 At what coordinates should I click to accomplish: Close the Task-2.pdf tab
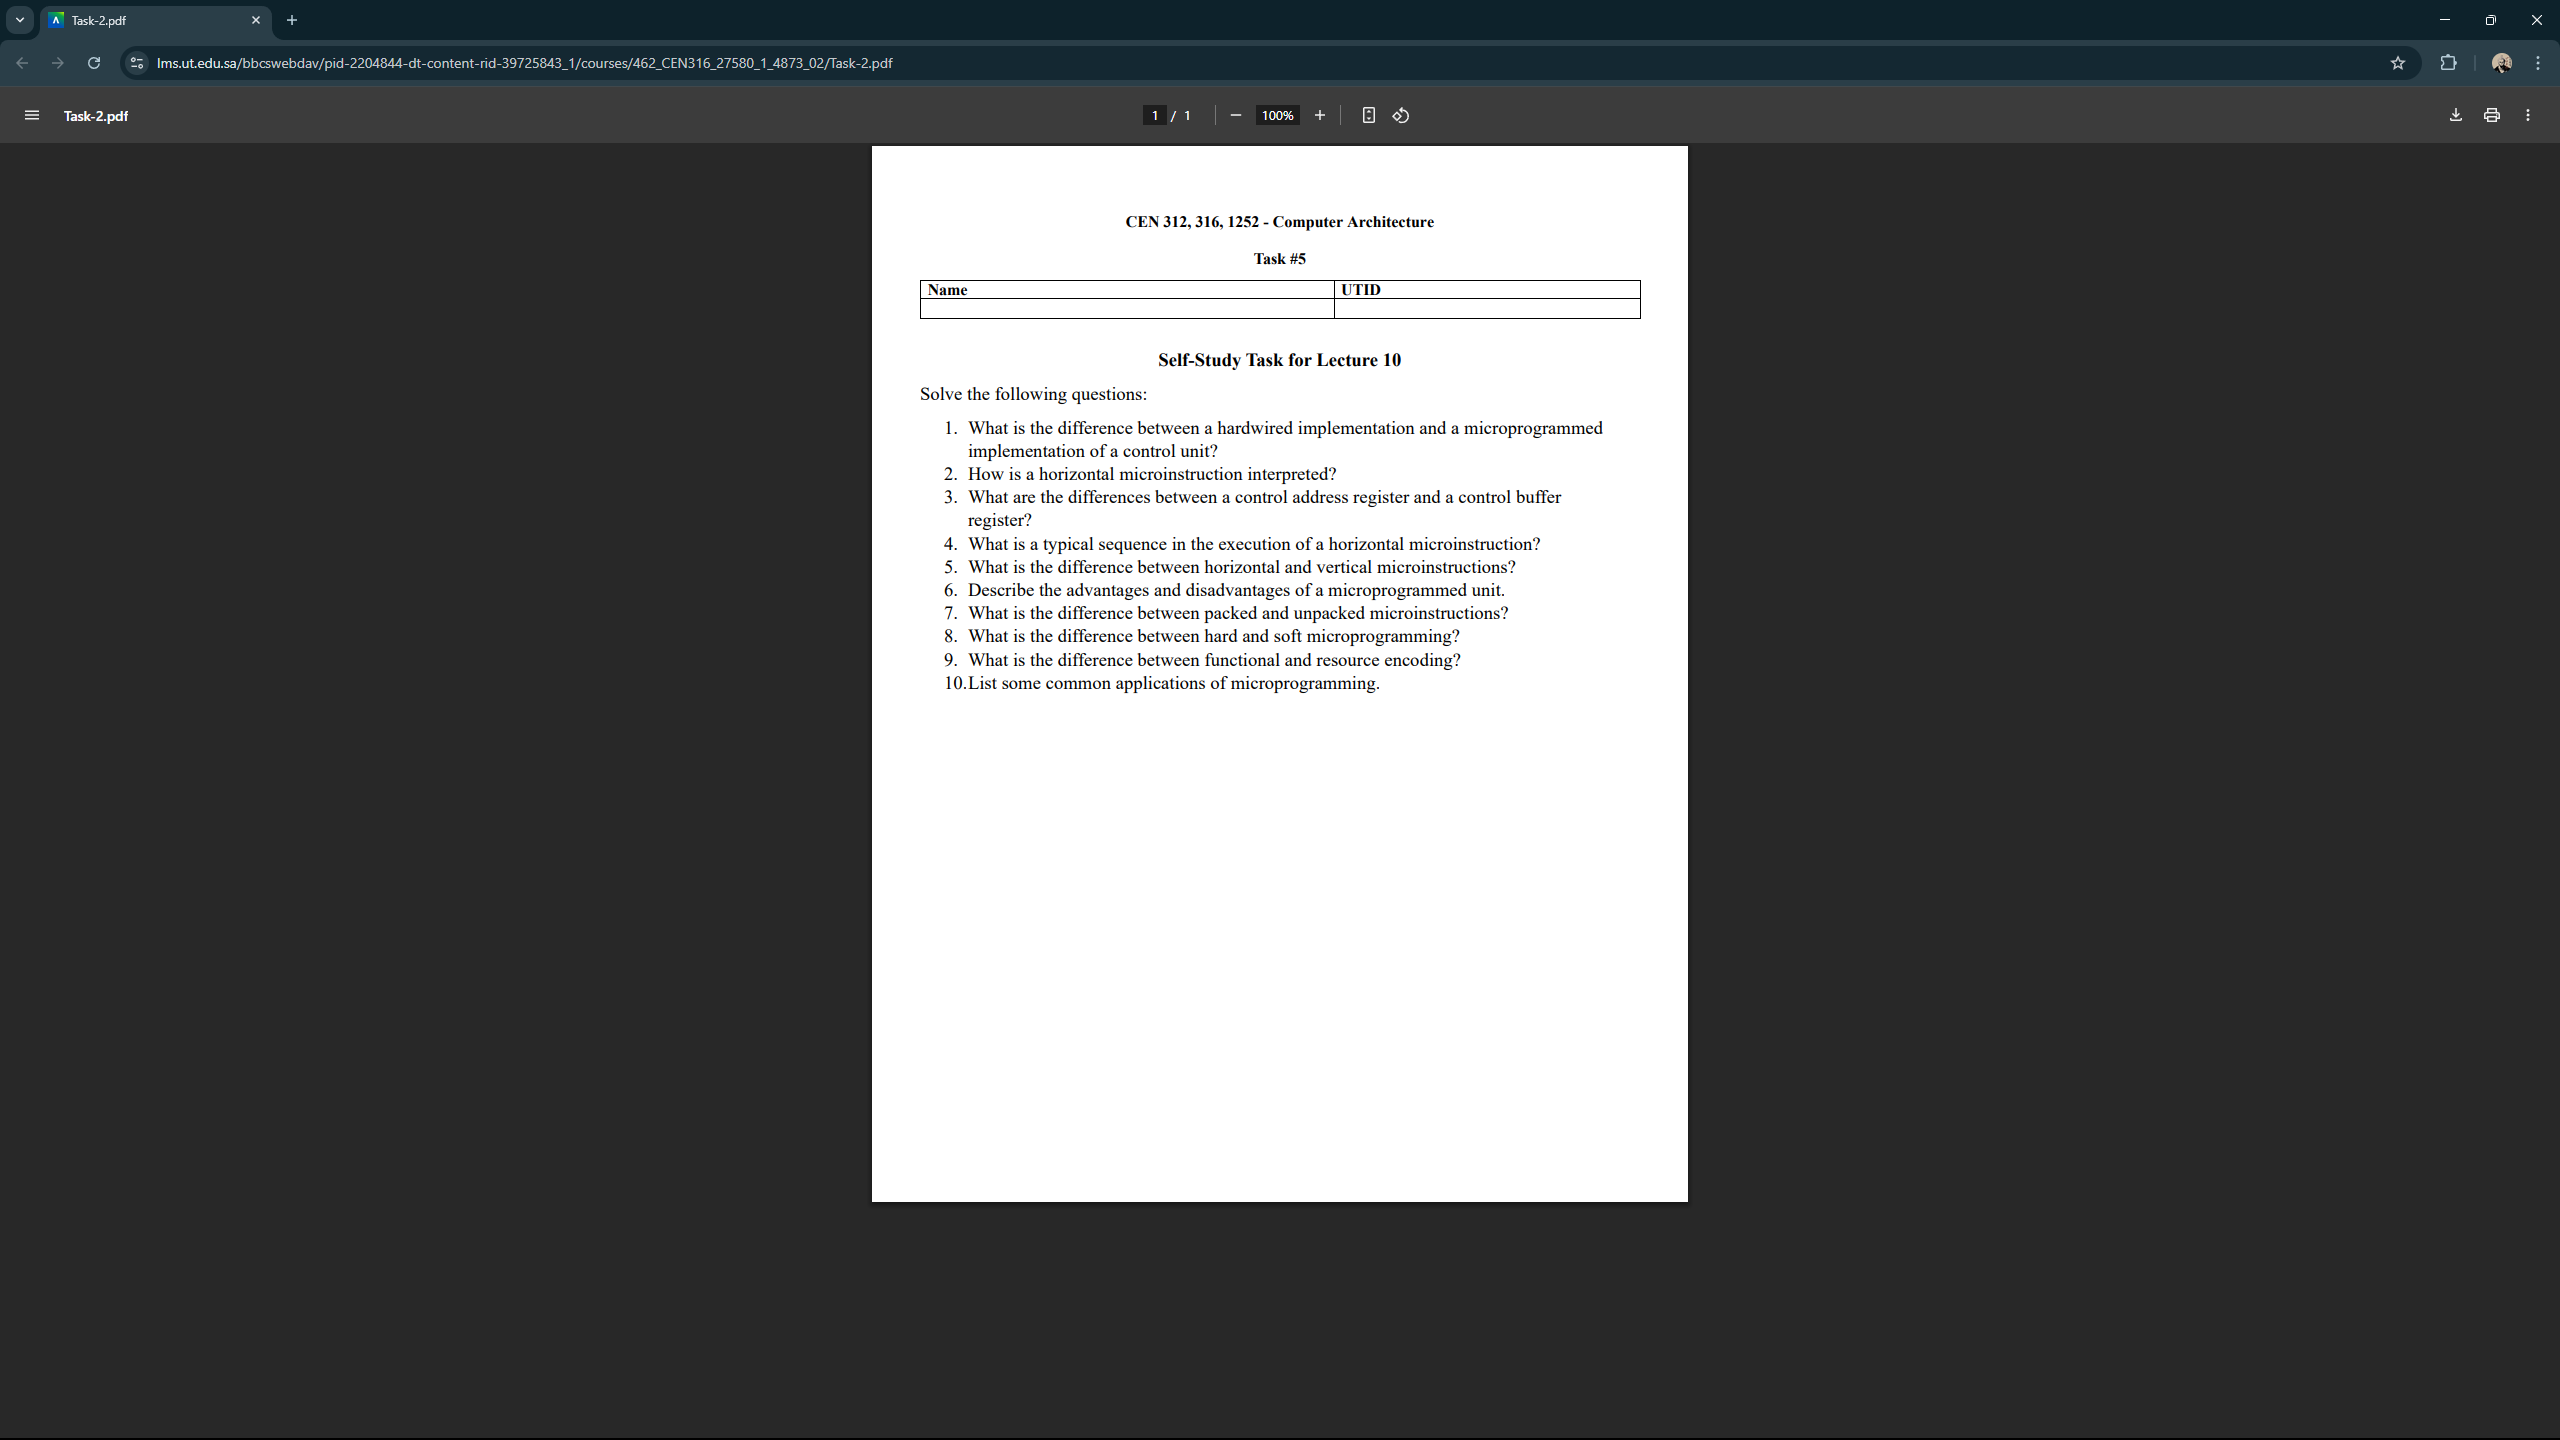pos(256,20)
